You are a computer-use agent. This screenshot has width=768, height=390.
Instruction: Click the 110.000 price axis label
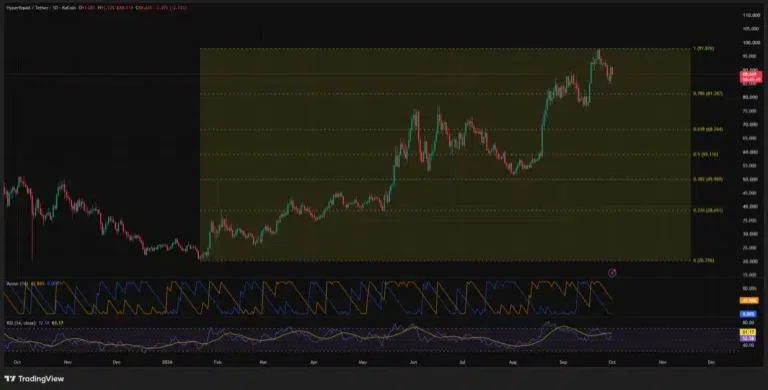750,16
